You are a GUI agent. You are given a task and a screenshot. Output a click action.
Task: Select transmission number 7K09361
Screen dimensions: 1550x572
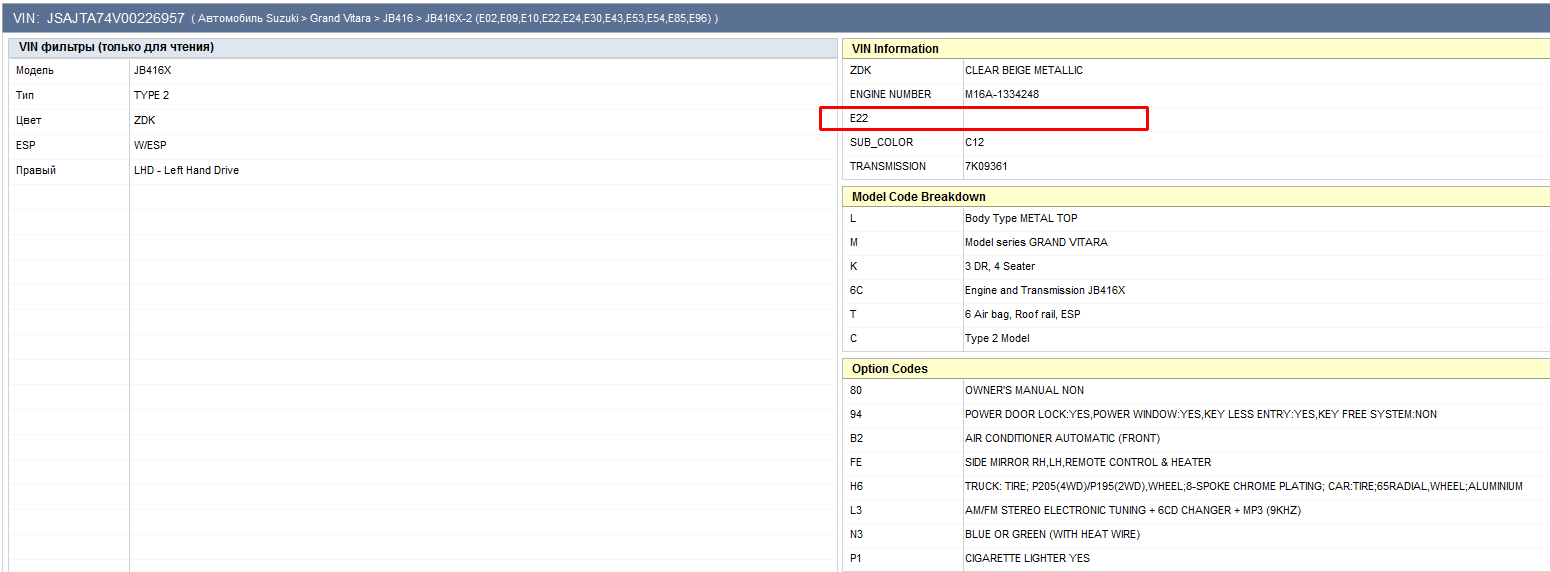(x=987, y=167)
